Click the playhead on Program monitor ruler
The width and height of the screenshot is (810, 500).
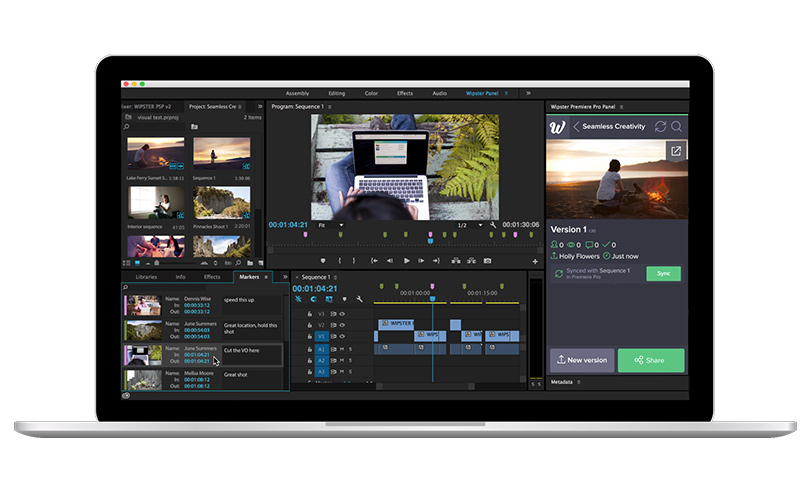430,241
